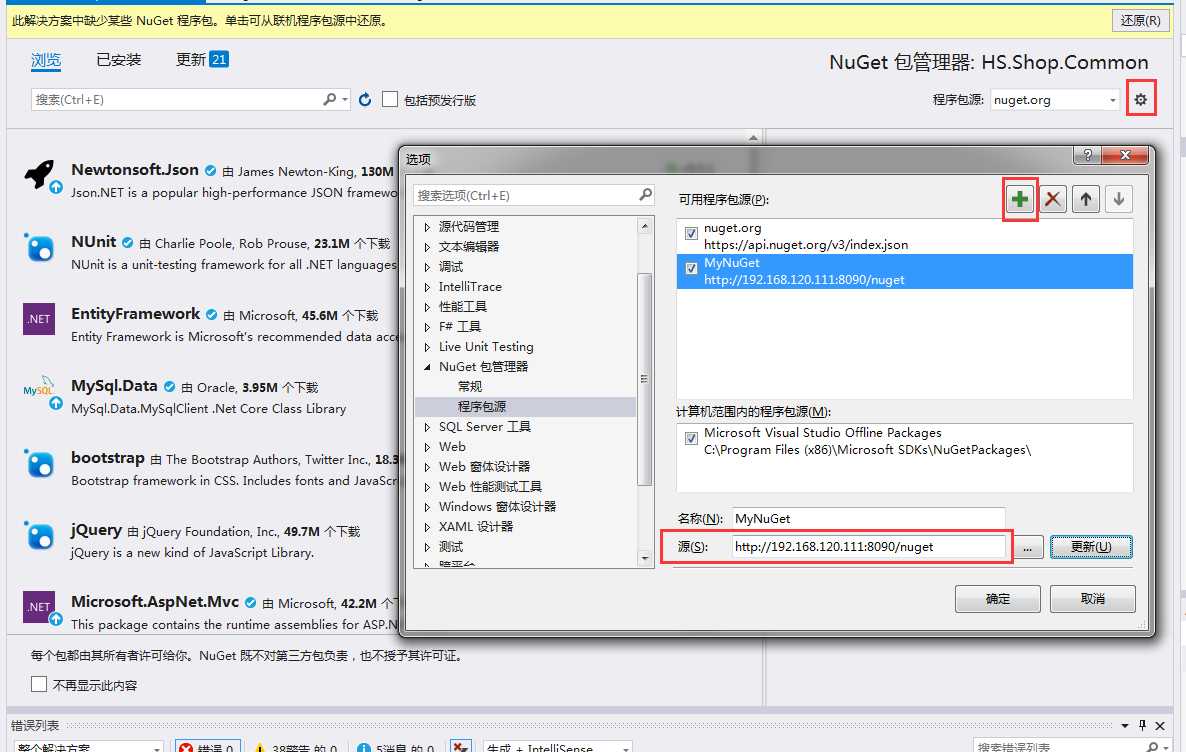Move package source down with arrow

pyautogui.click(x=1119, y=199)
